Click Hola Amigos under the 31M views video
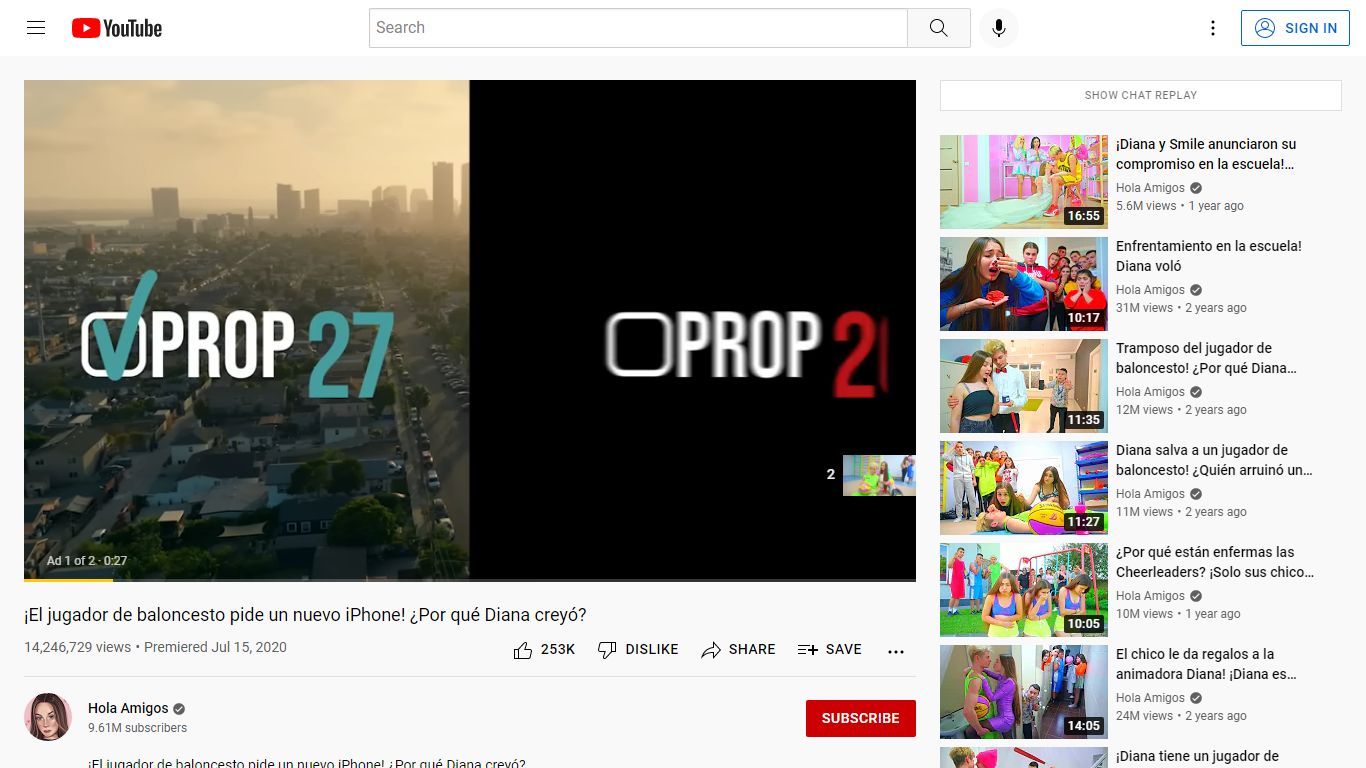Viewport: 1366px width, 768px height. click(1150, 290)
